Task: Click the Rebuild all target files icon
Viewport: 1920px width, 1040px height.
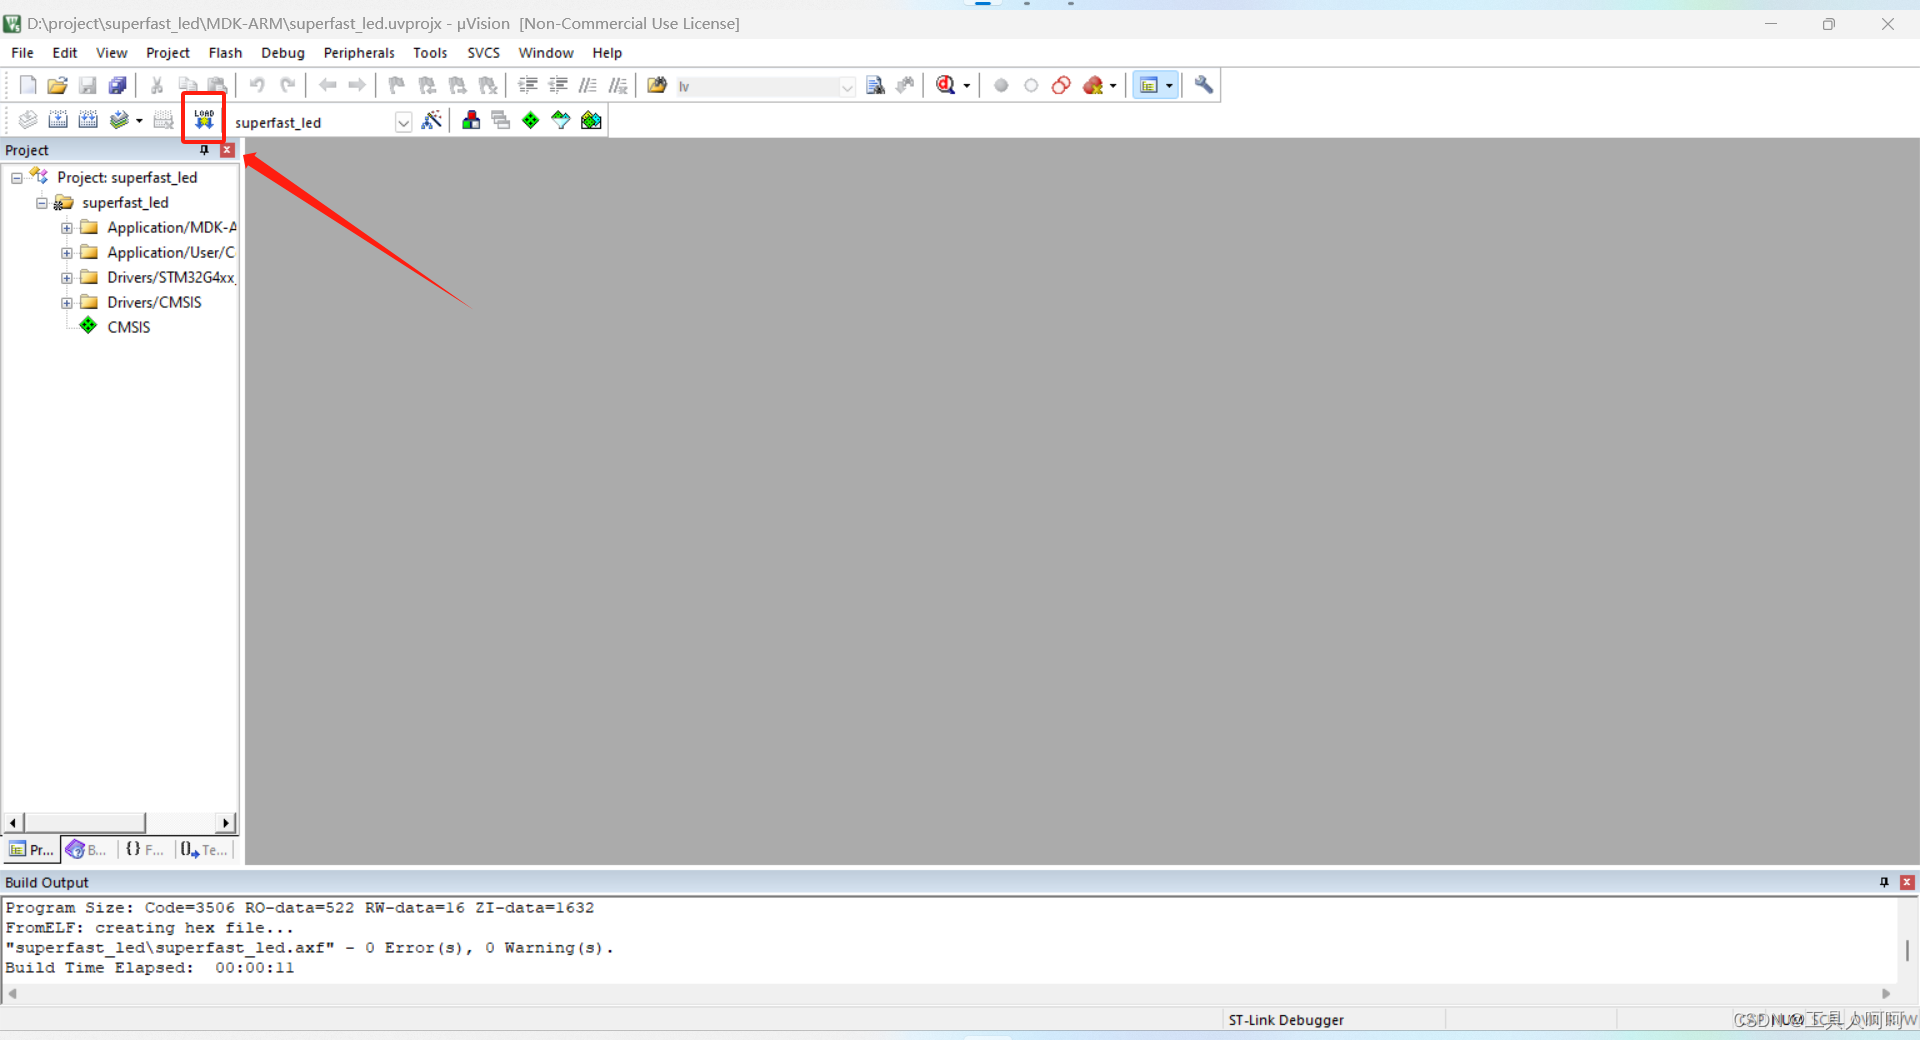Action: pos(88,120)
